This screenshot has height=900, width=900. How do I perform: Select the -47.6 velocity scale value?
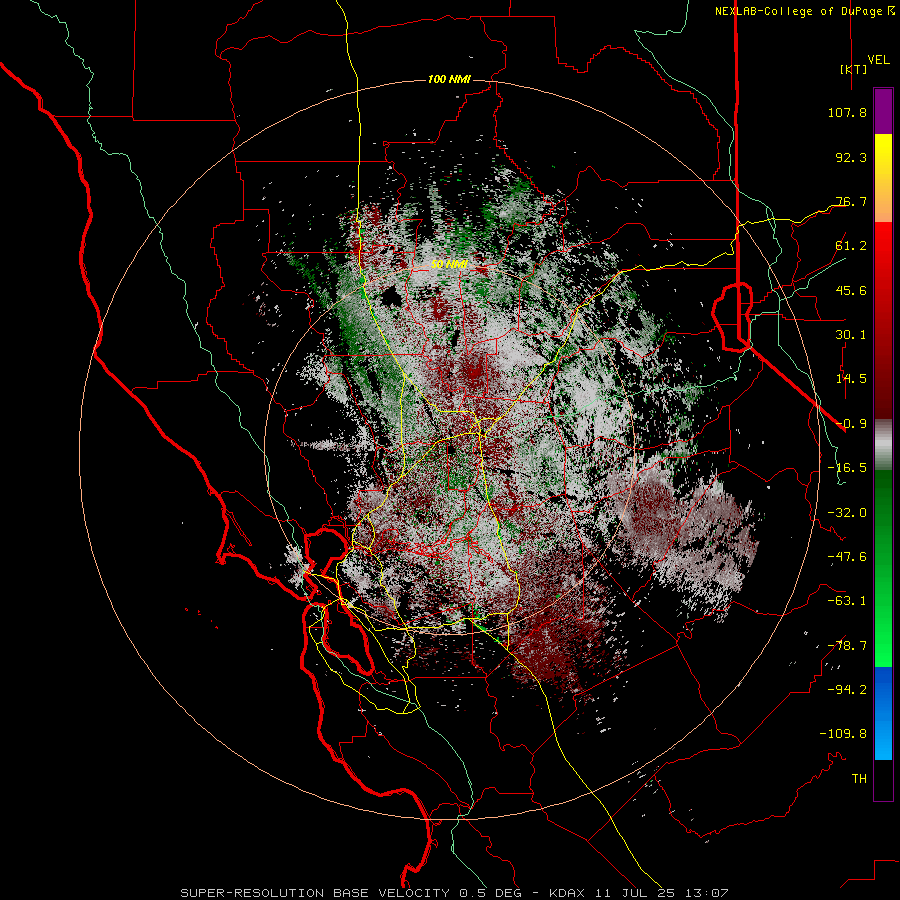tap(847, 557)
